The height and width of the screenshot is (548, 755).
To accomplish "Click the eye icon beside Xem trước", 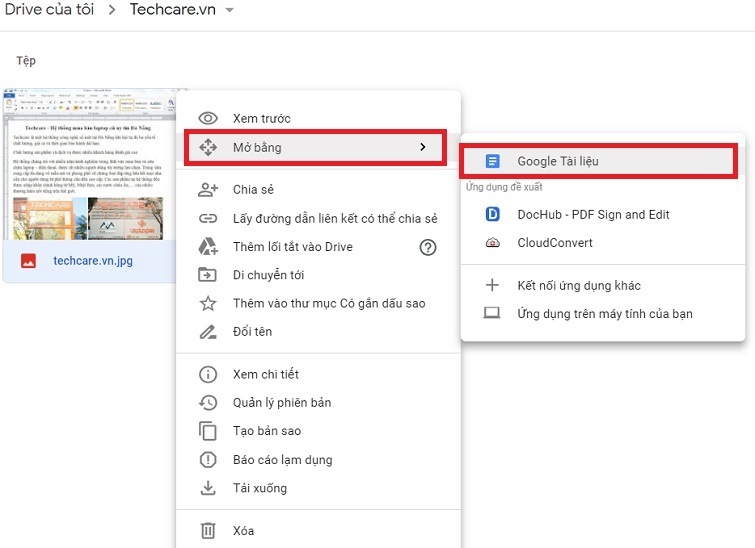I will pyautogui.click(x=208, y=119).
